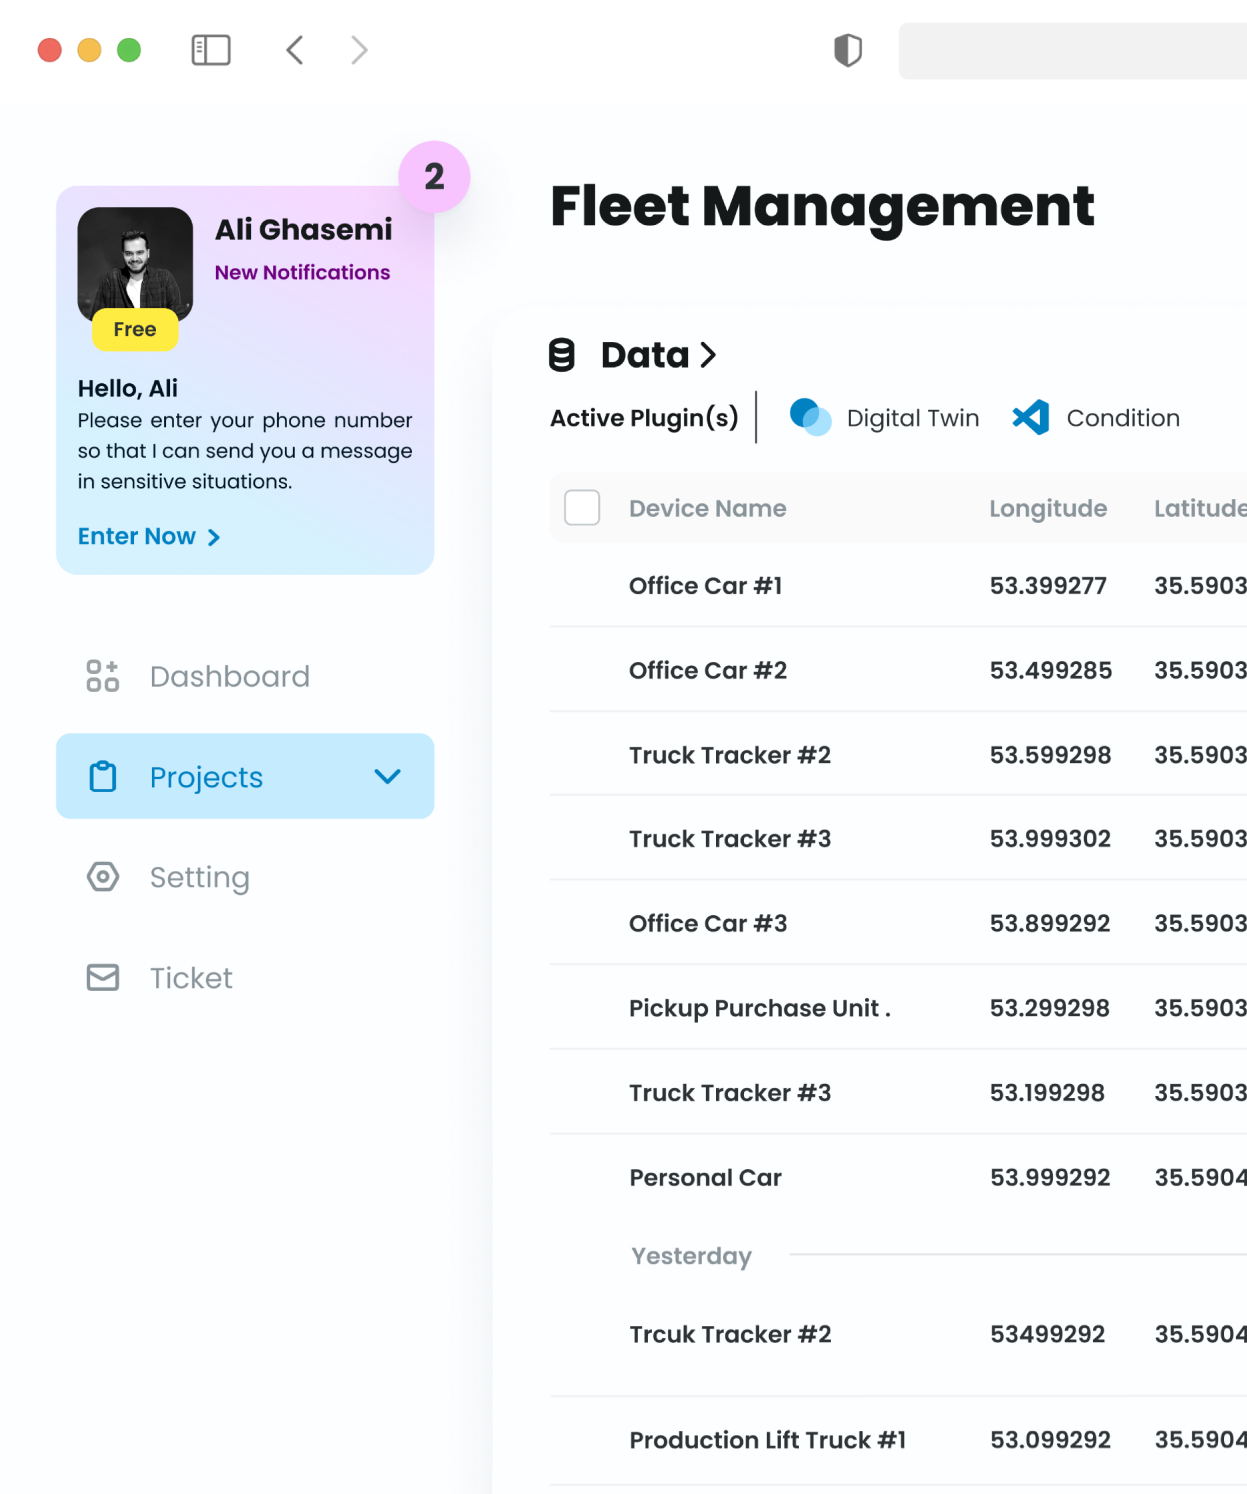Click the arrow beside Enter Now
The image size is (1247, 1494).
tap(213, 537)
